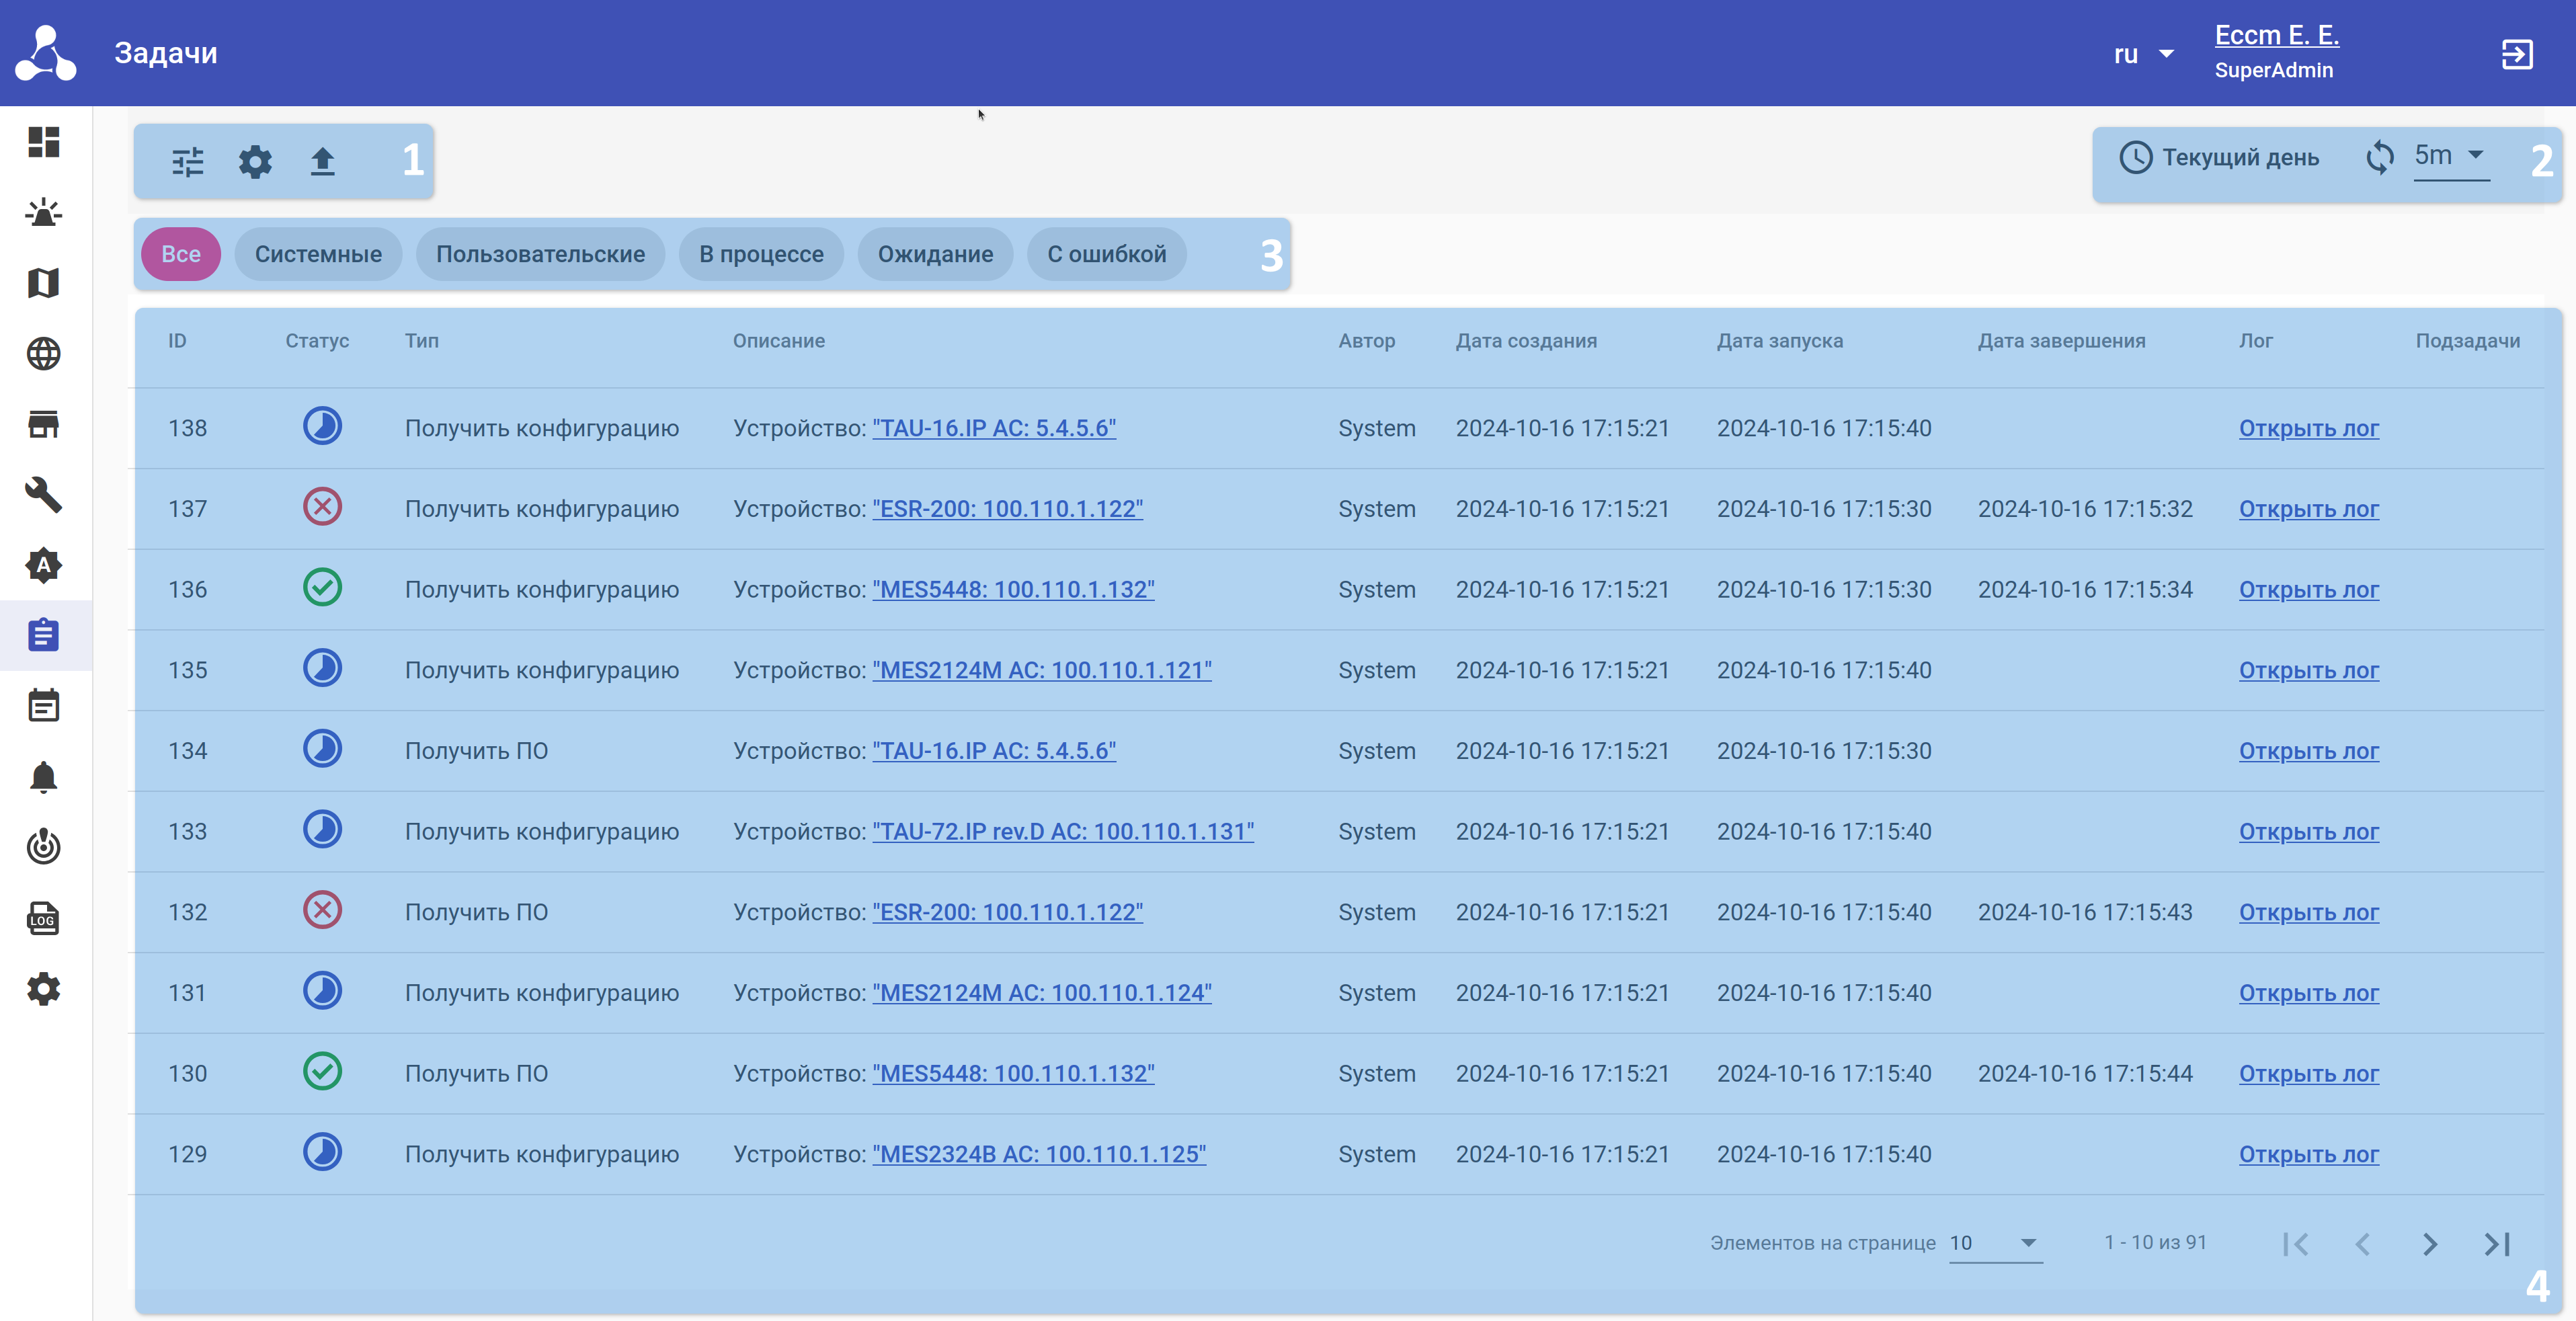Select the "Системные" filter chip

318,254
